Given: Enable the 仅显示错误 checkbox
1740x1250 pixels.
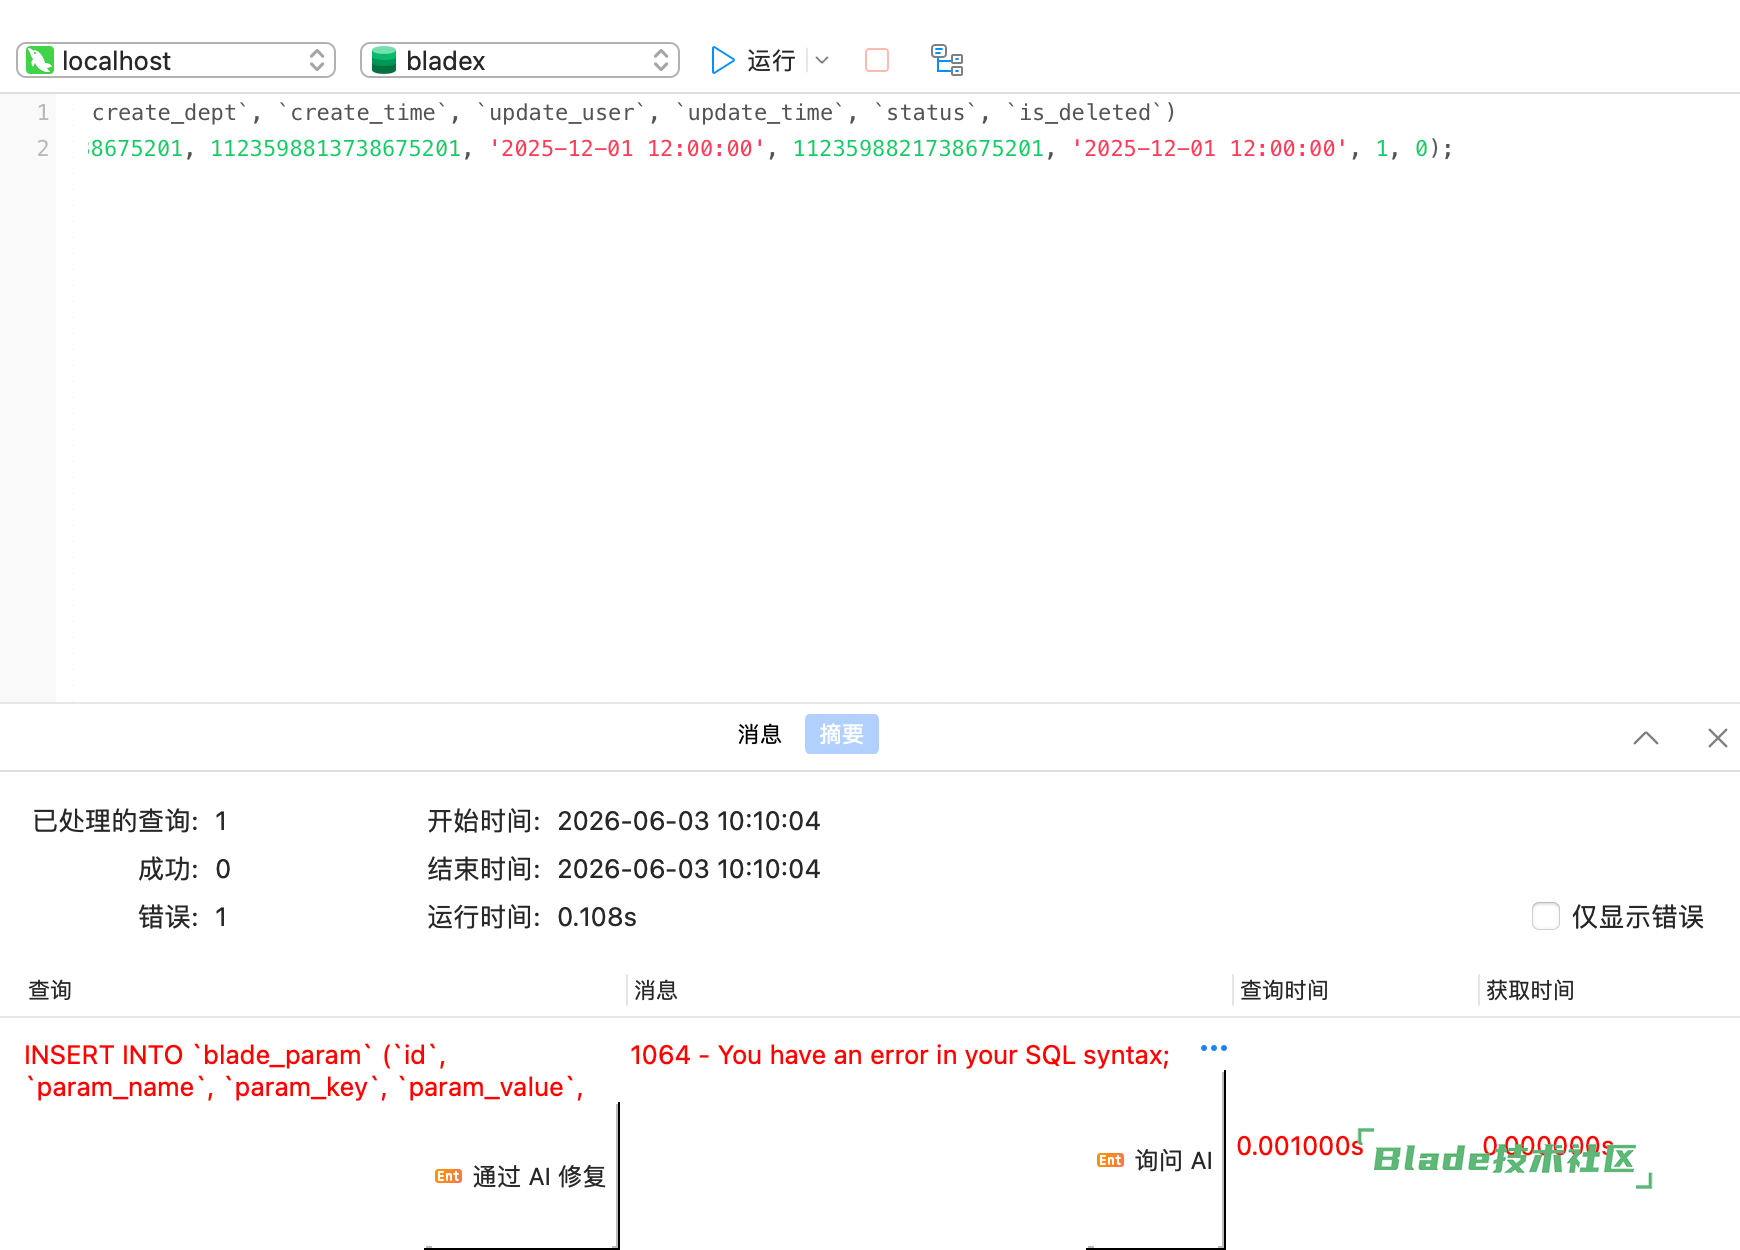Looking at the screenshot, I should pos(1546,916).
